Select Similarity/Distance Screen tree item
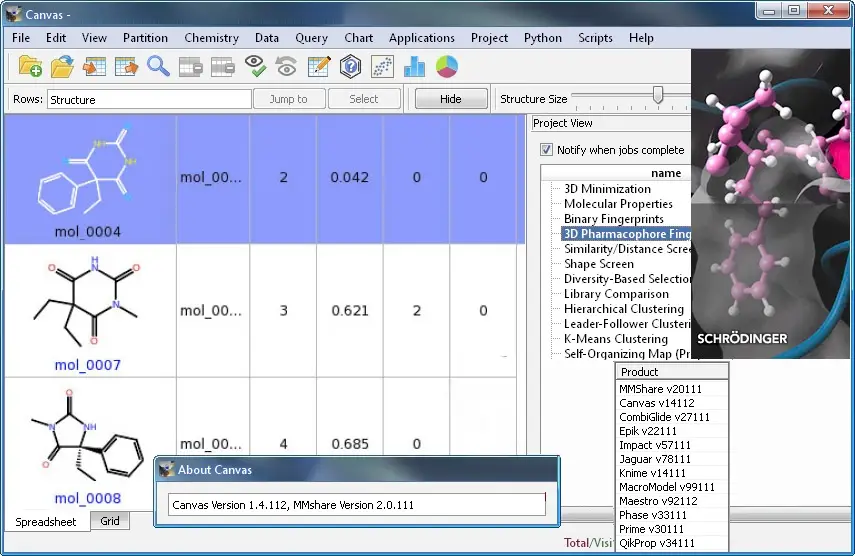This screenshot has width=855, height=556. 627,249
